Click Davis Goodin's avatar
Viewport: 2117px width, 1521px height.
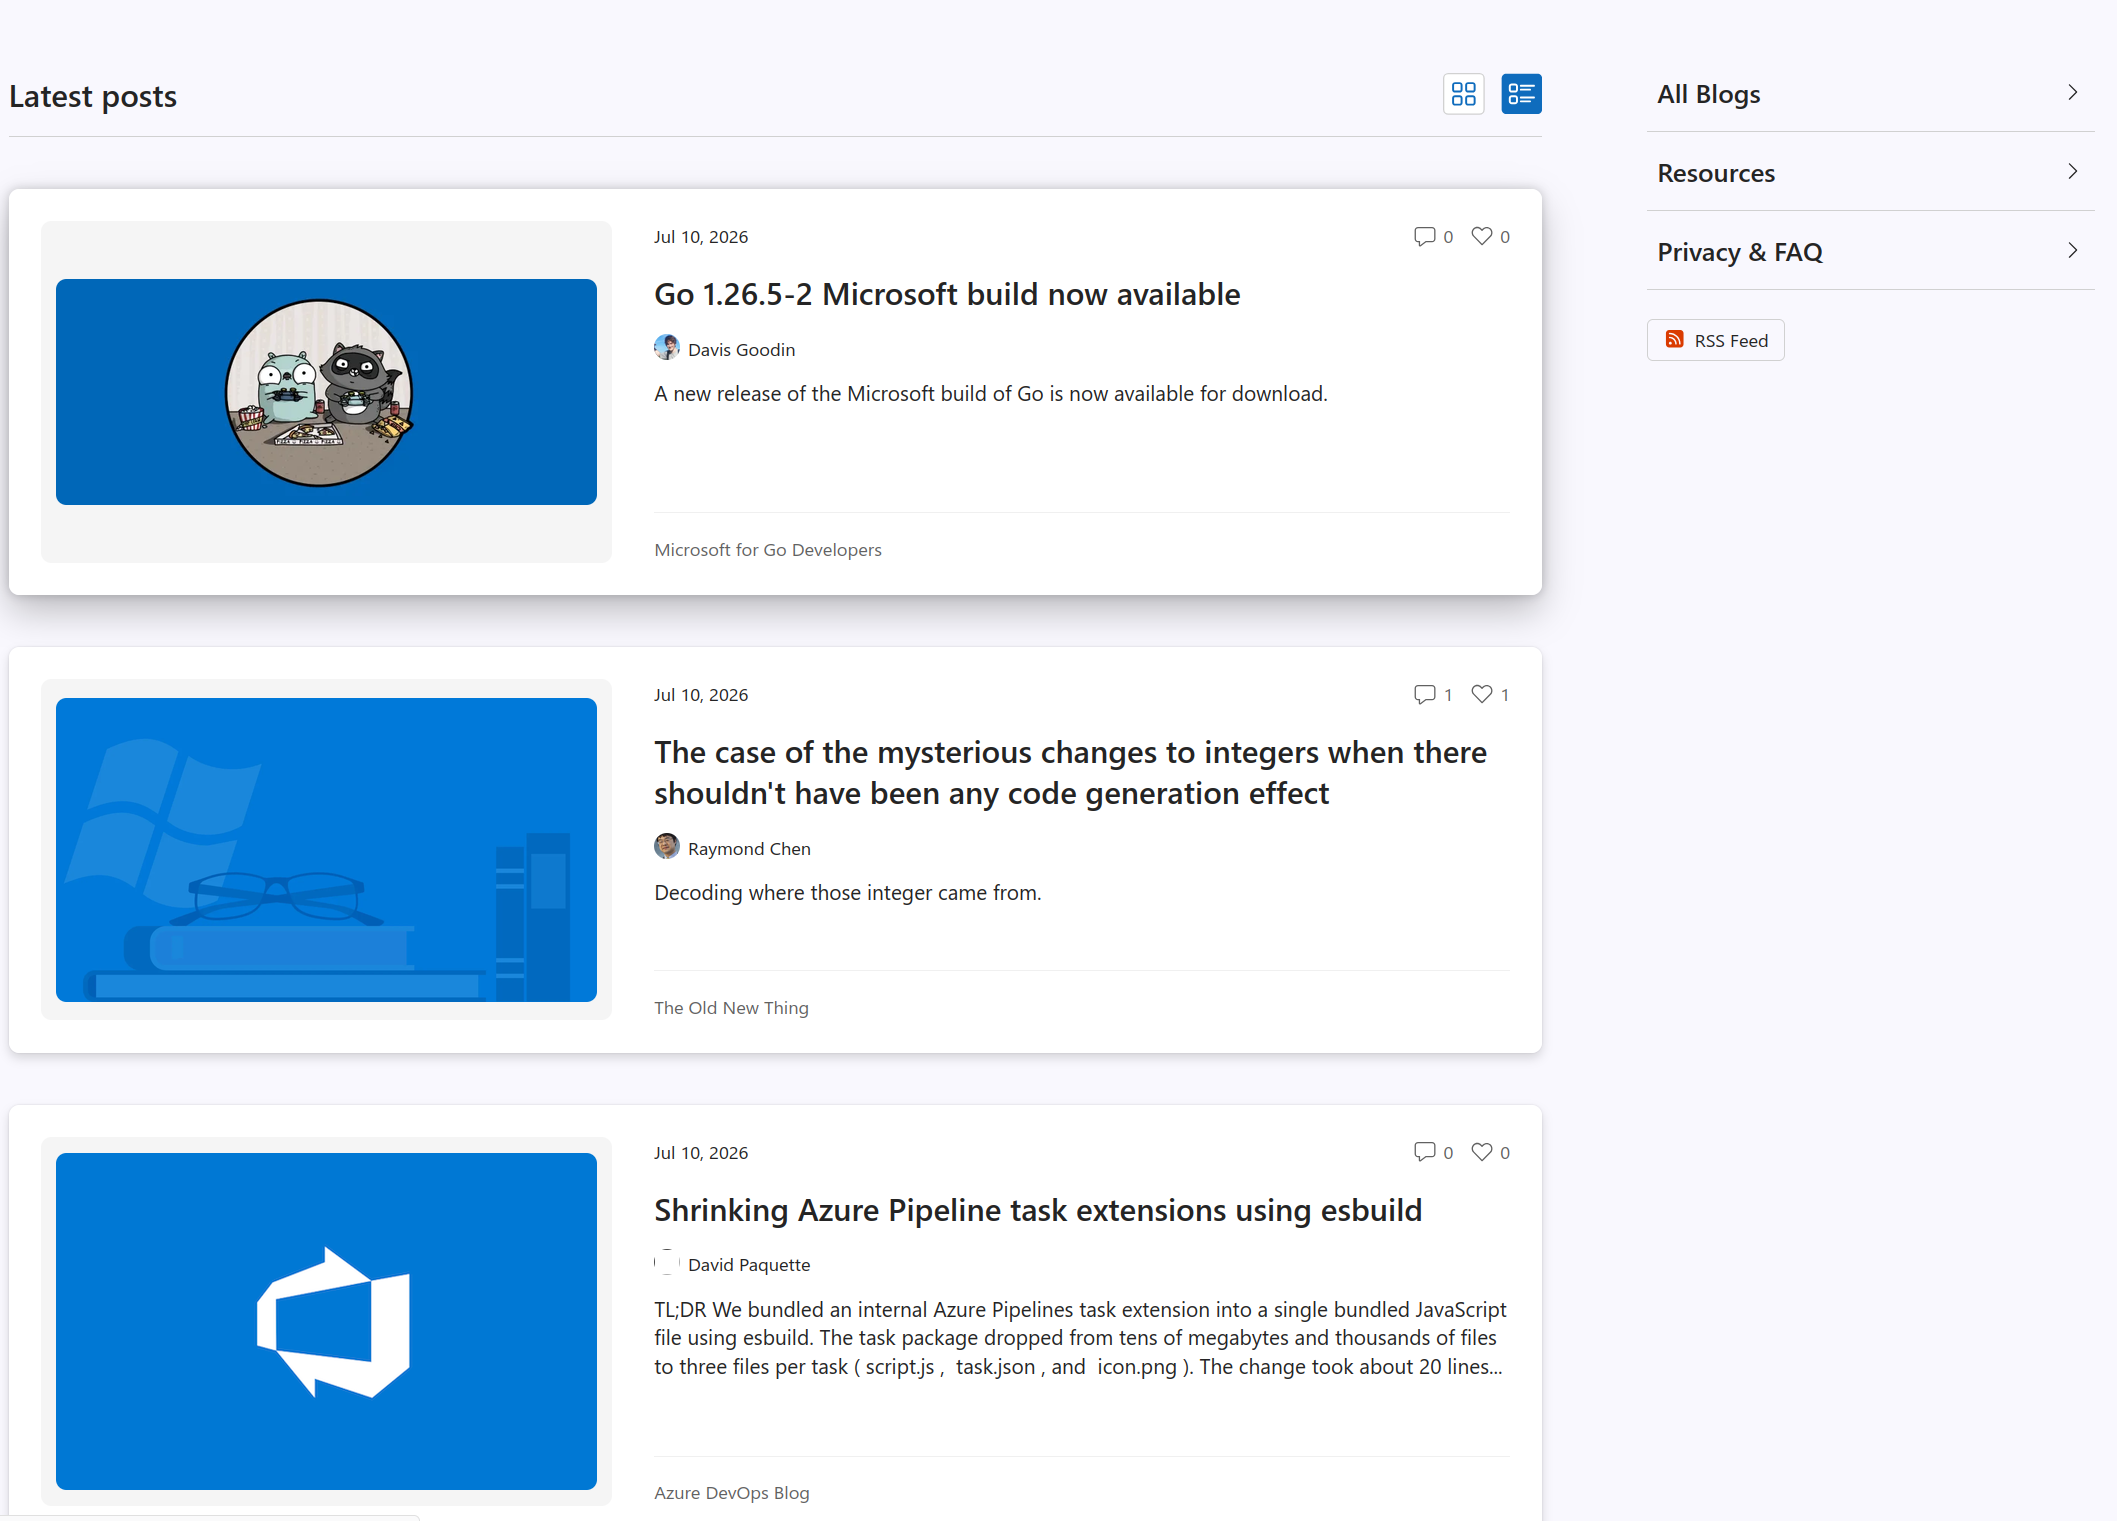(x=667, y=348)
